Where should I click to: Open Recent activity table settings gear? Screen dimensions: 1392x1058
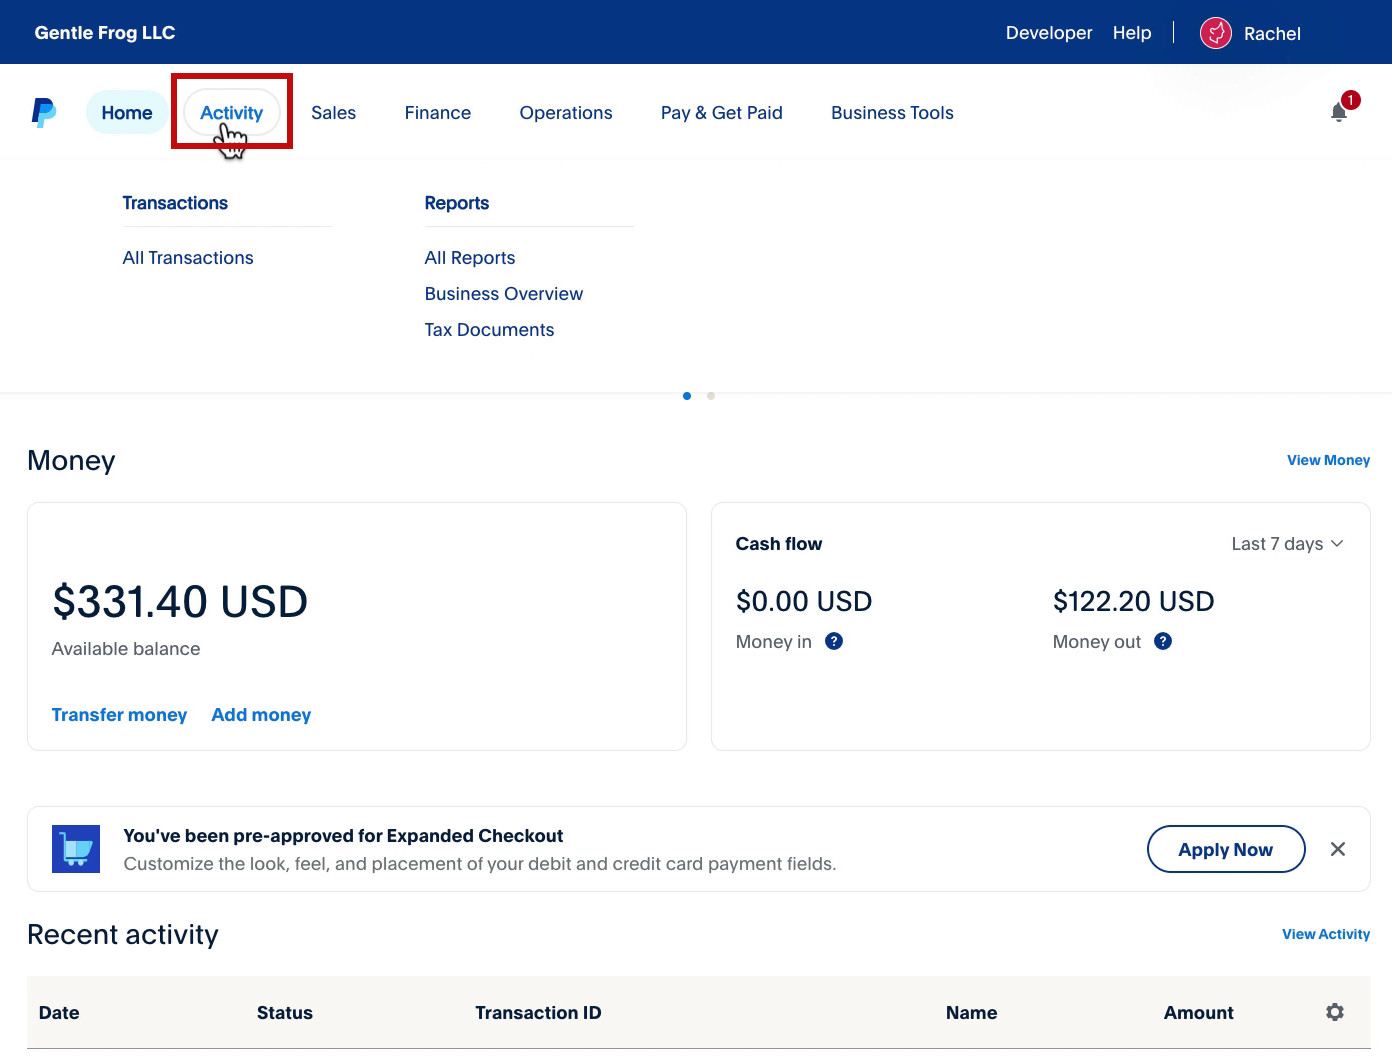(x=1335, y=1012)
